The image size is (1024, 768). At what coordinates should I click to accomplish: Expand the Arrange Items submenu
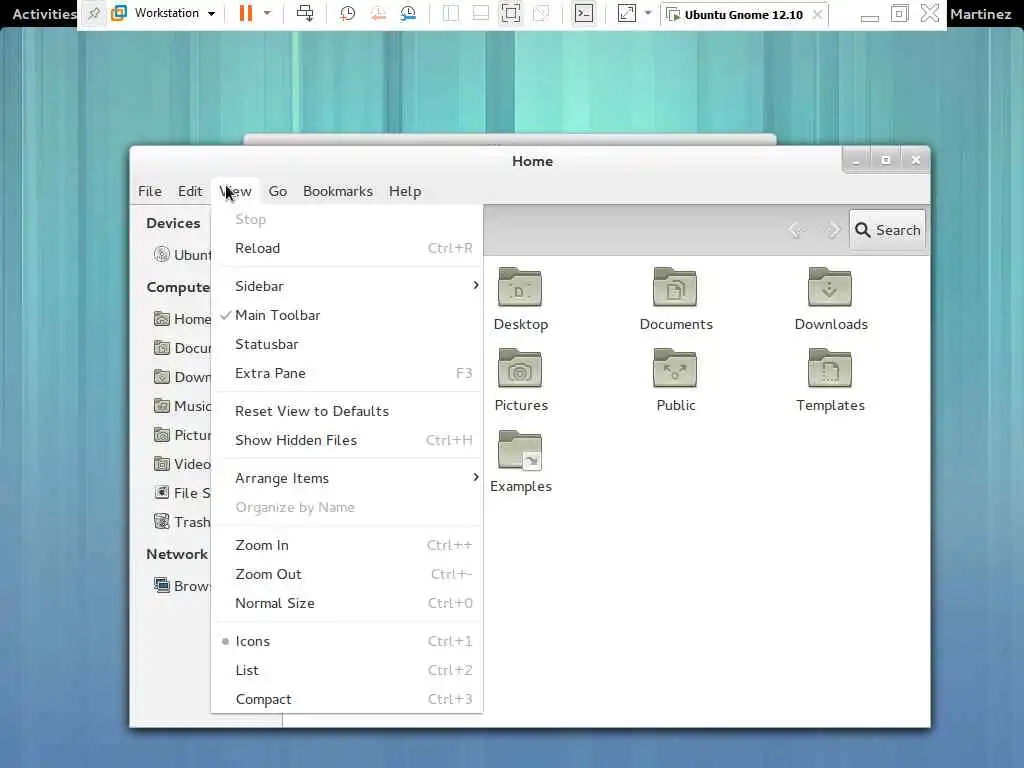coord(347,478)
